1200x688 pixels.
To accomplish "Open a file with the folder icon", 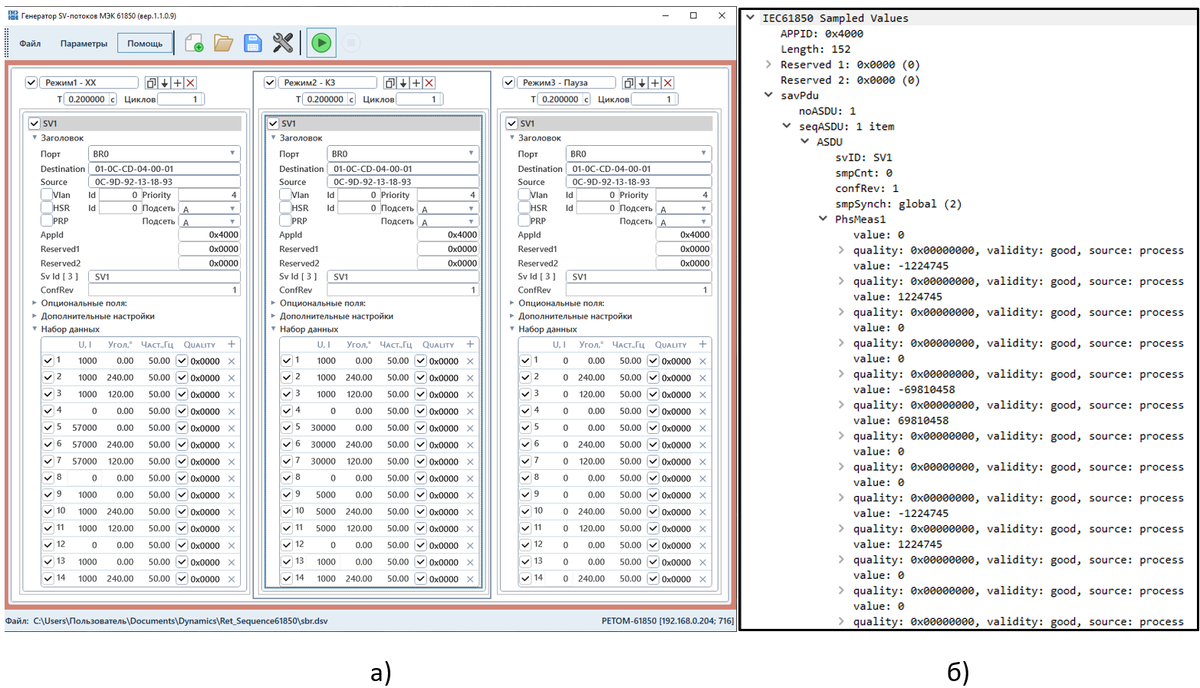I will [x=224, y=43].
